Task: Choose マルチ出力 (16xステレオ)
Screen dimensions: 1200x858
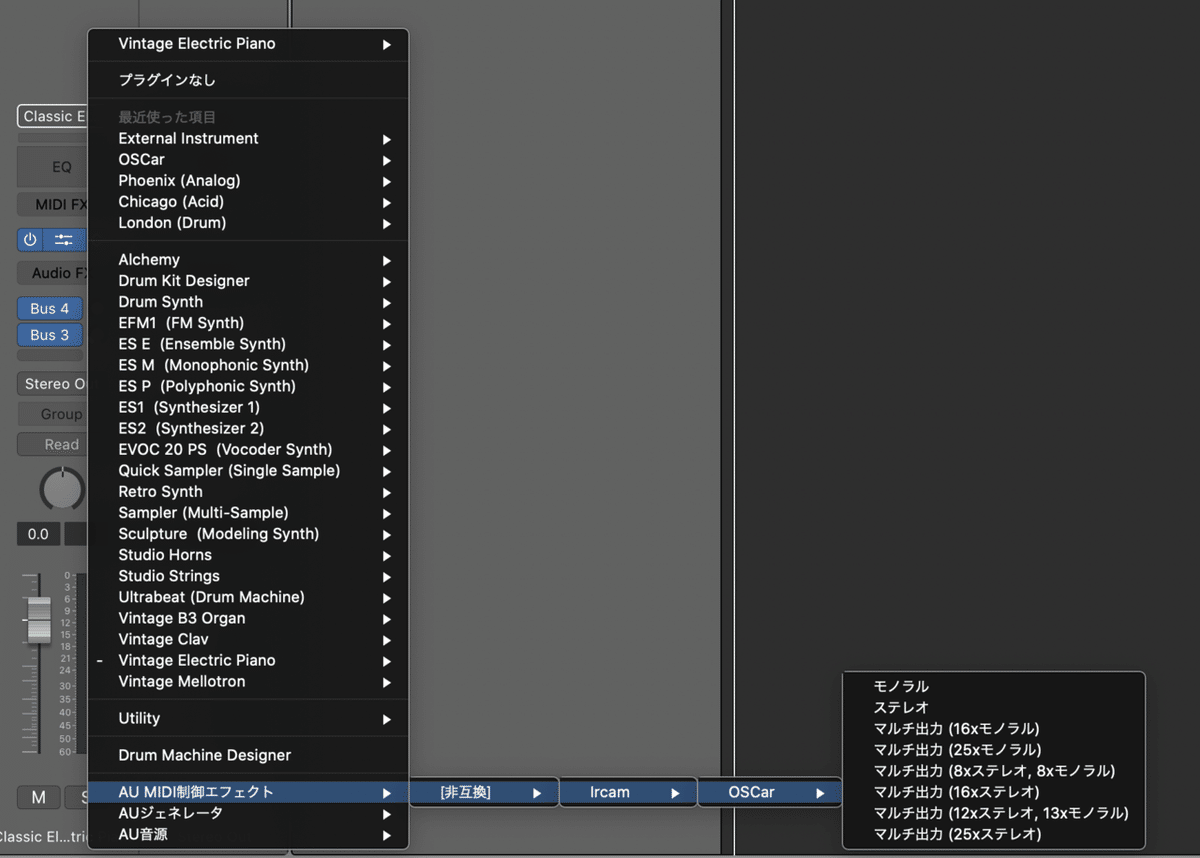Action: point(994,791)
